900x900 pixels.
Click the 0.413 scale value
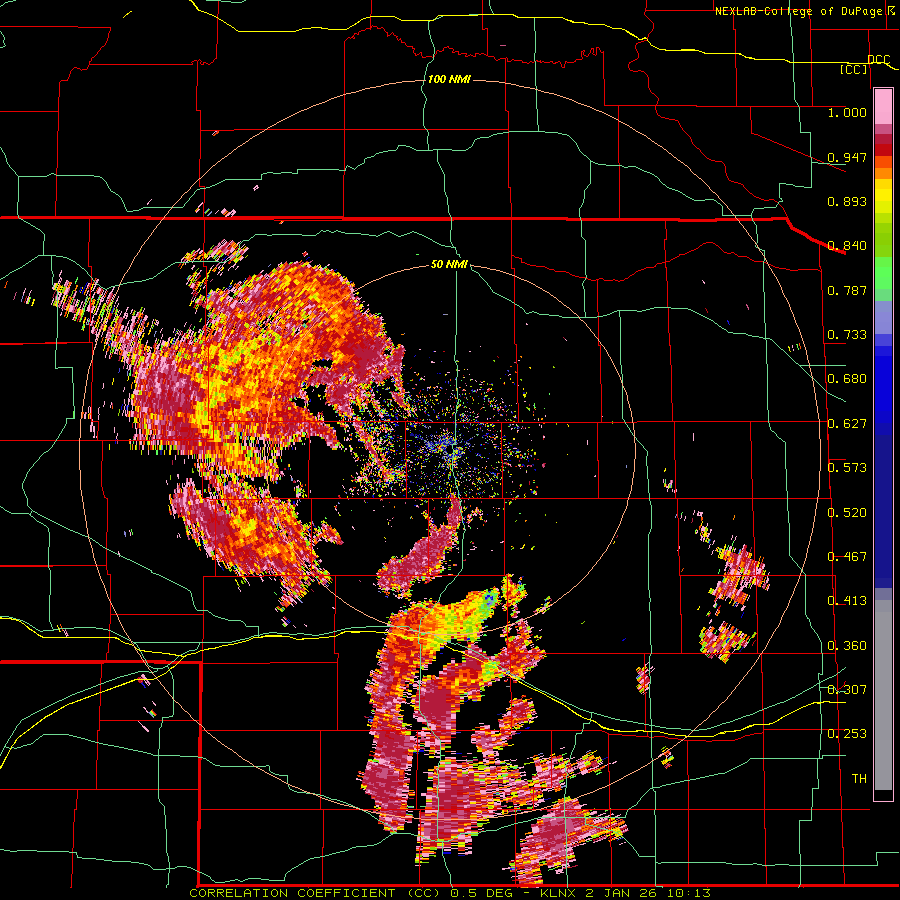[x=847, y=601]
